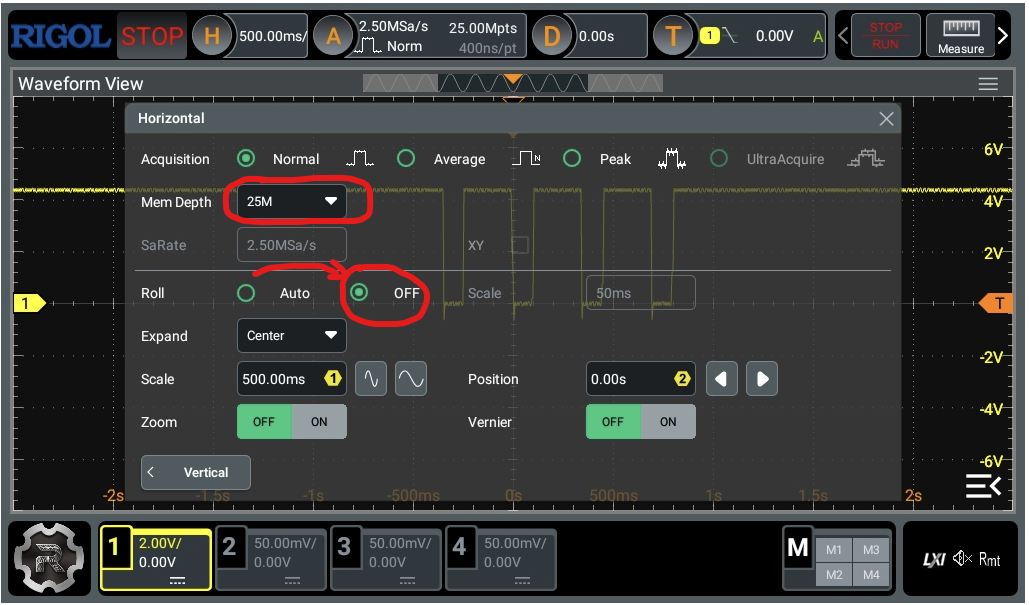Select math channel M4
Viewport: 1029px width, 605px height.
click(x=871, y=575)
